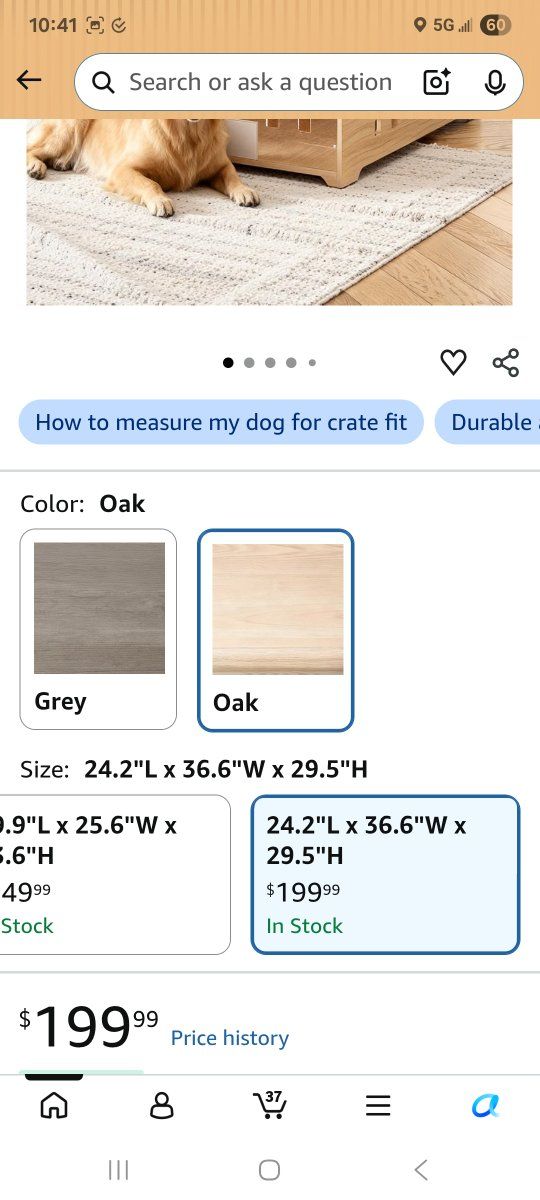Open Alexa assistant icon
The image size is (540, 1200).
(485, 1105)
